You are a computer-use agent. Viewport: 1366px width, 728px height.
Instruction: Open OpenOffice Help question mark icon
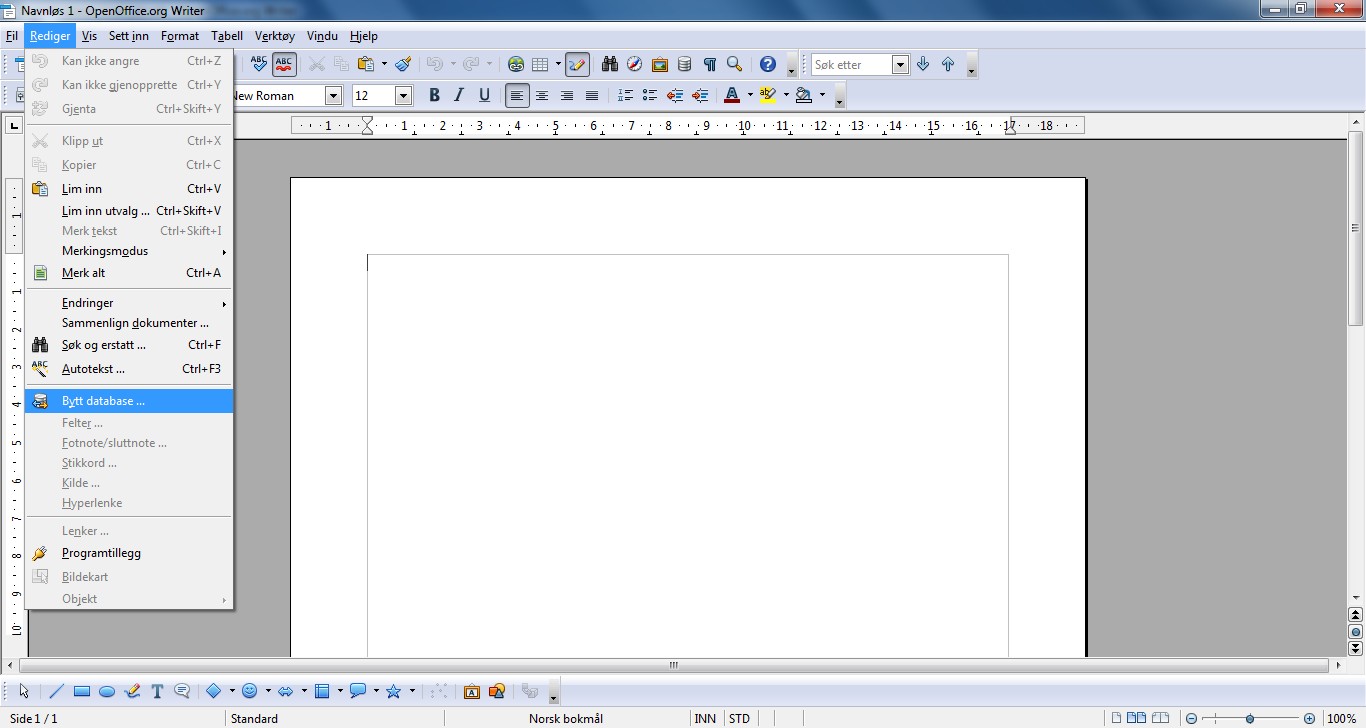[768, 64]
